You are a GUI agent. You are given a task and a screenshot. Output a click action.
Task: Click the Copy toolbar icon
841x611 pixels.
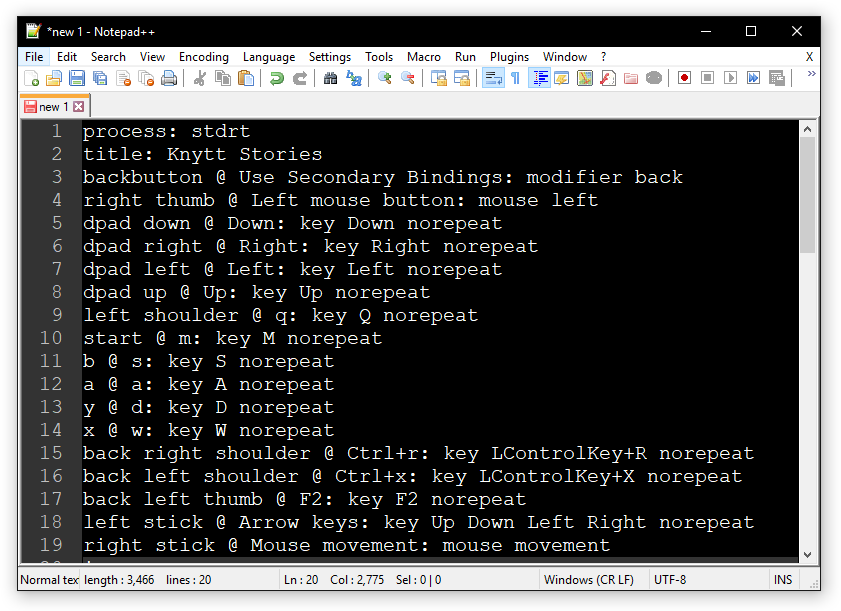223,78
